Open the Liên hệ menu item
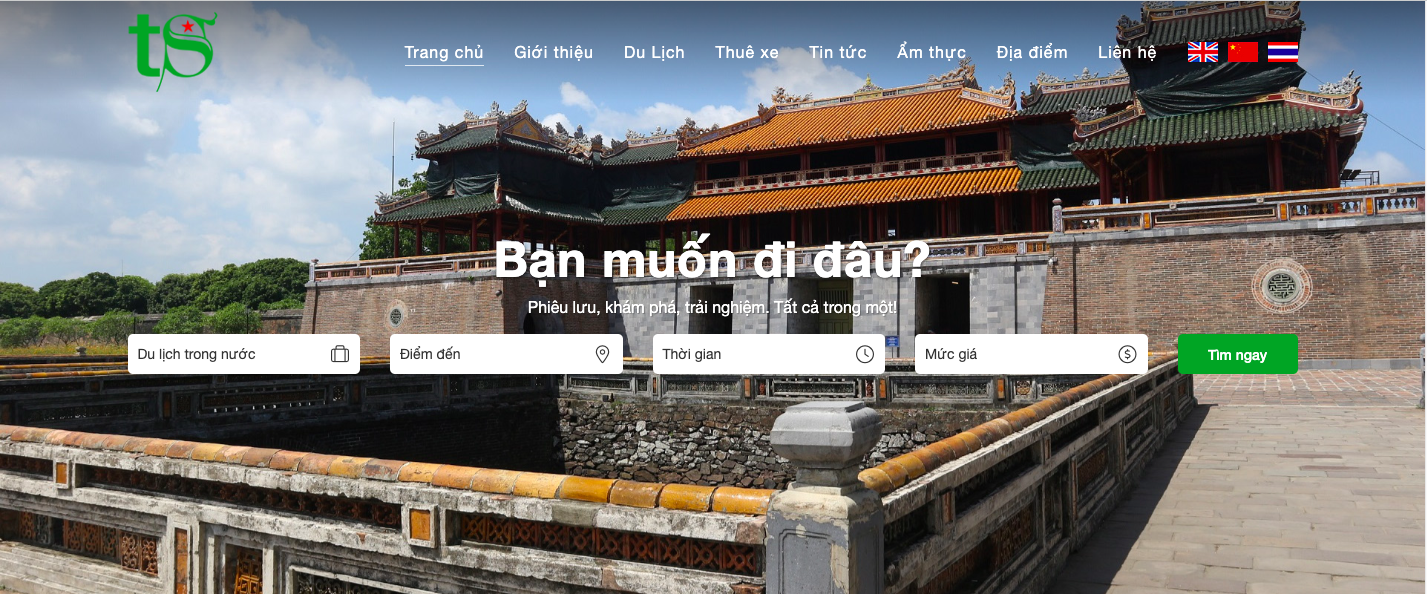 click(x=1127, y=52)
